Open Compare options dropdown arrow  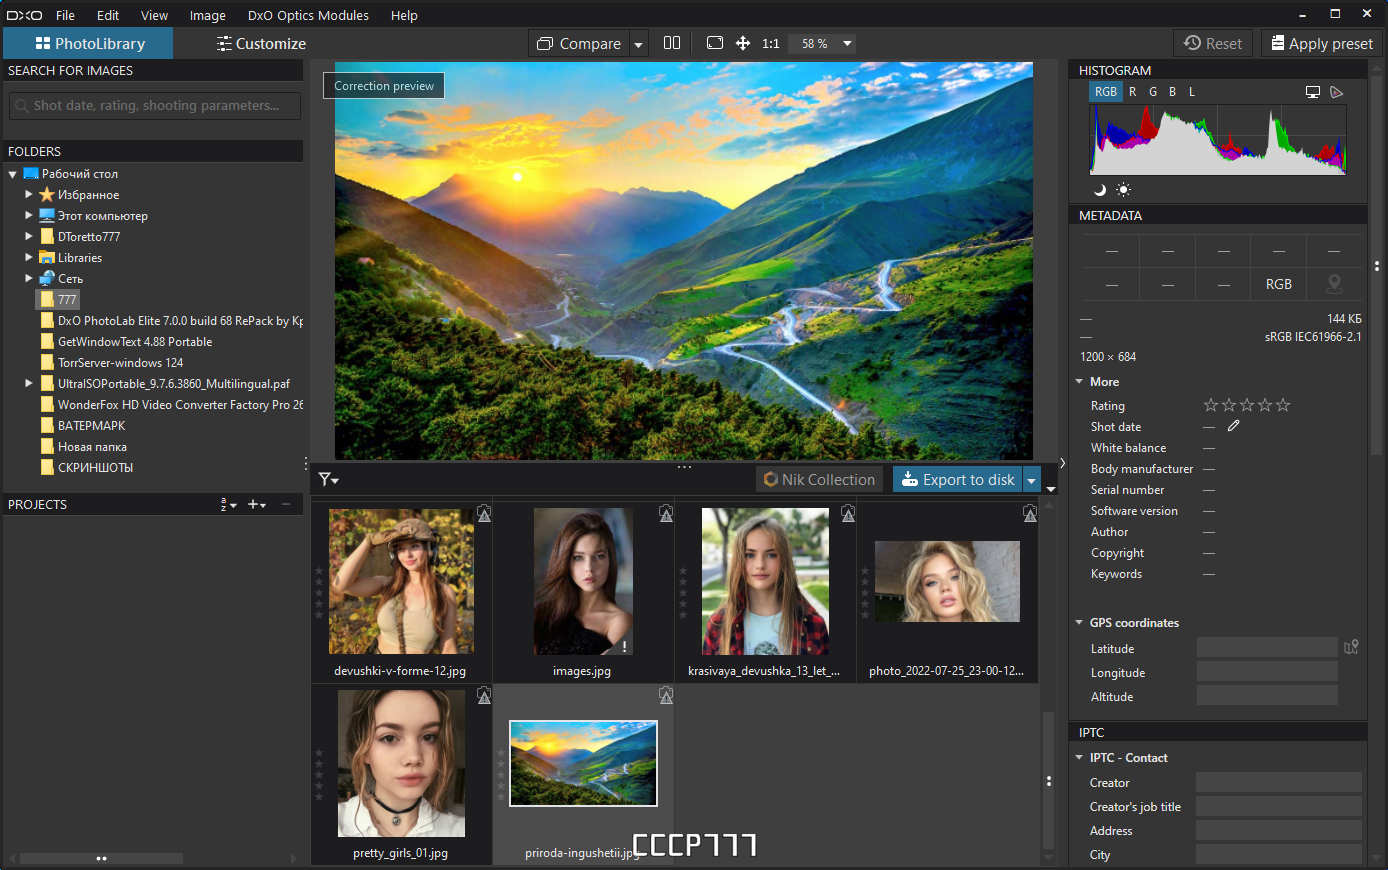[x=638, y=44]
